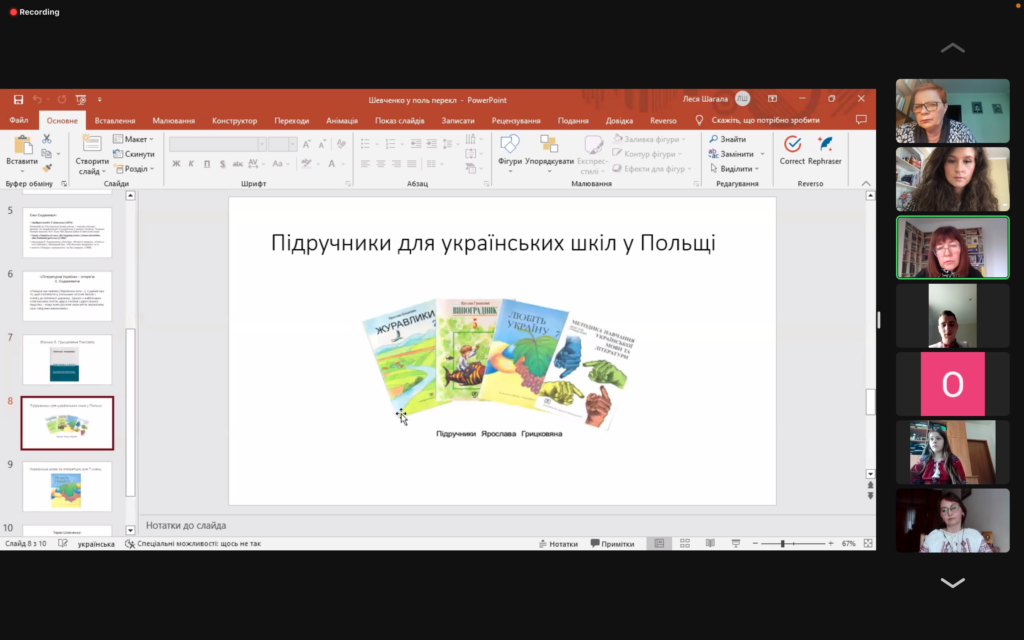Click the Cut scissors icon
The image size is (1024, 640).
[x=47, y=140]
